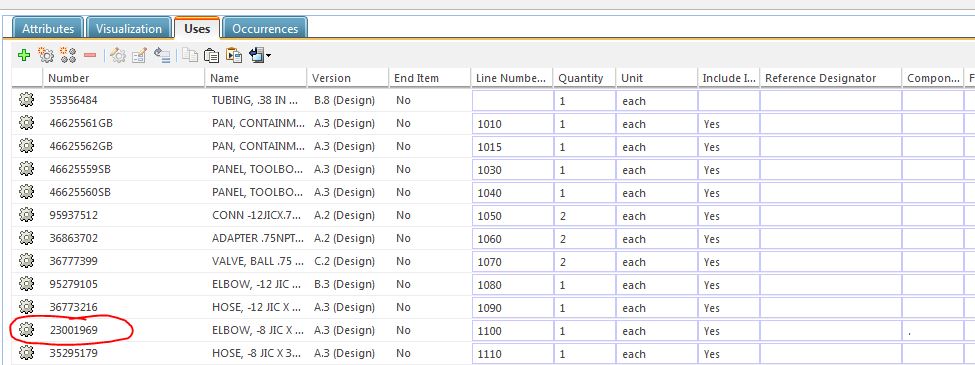Click gear icon of part 35356484

(x=26, y=100)
